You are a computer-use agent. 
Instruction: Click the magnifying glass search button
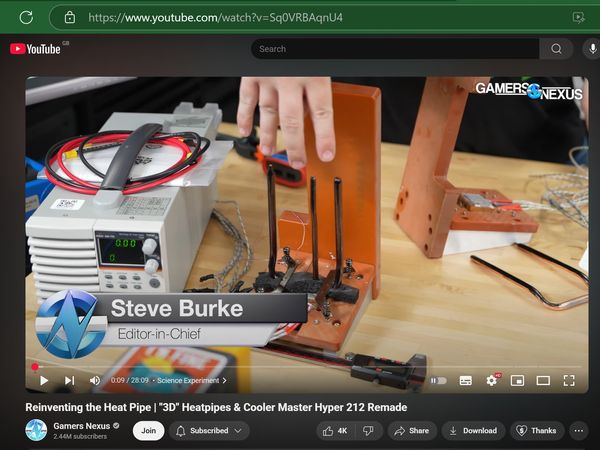[x=556, y=49]
